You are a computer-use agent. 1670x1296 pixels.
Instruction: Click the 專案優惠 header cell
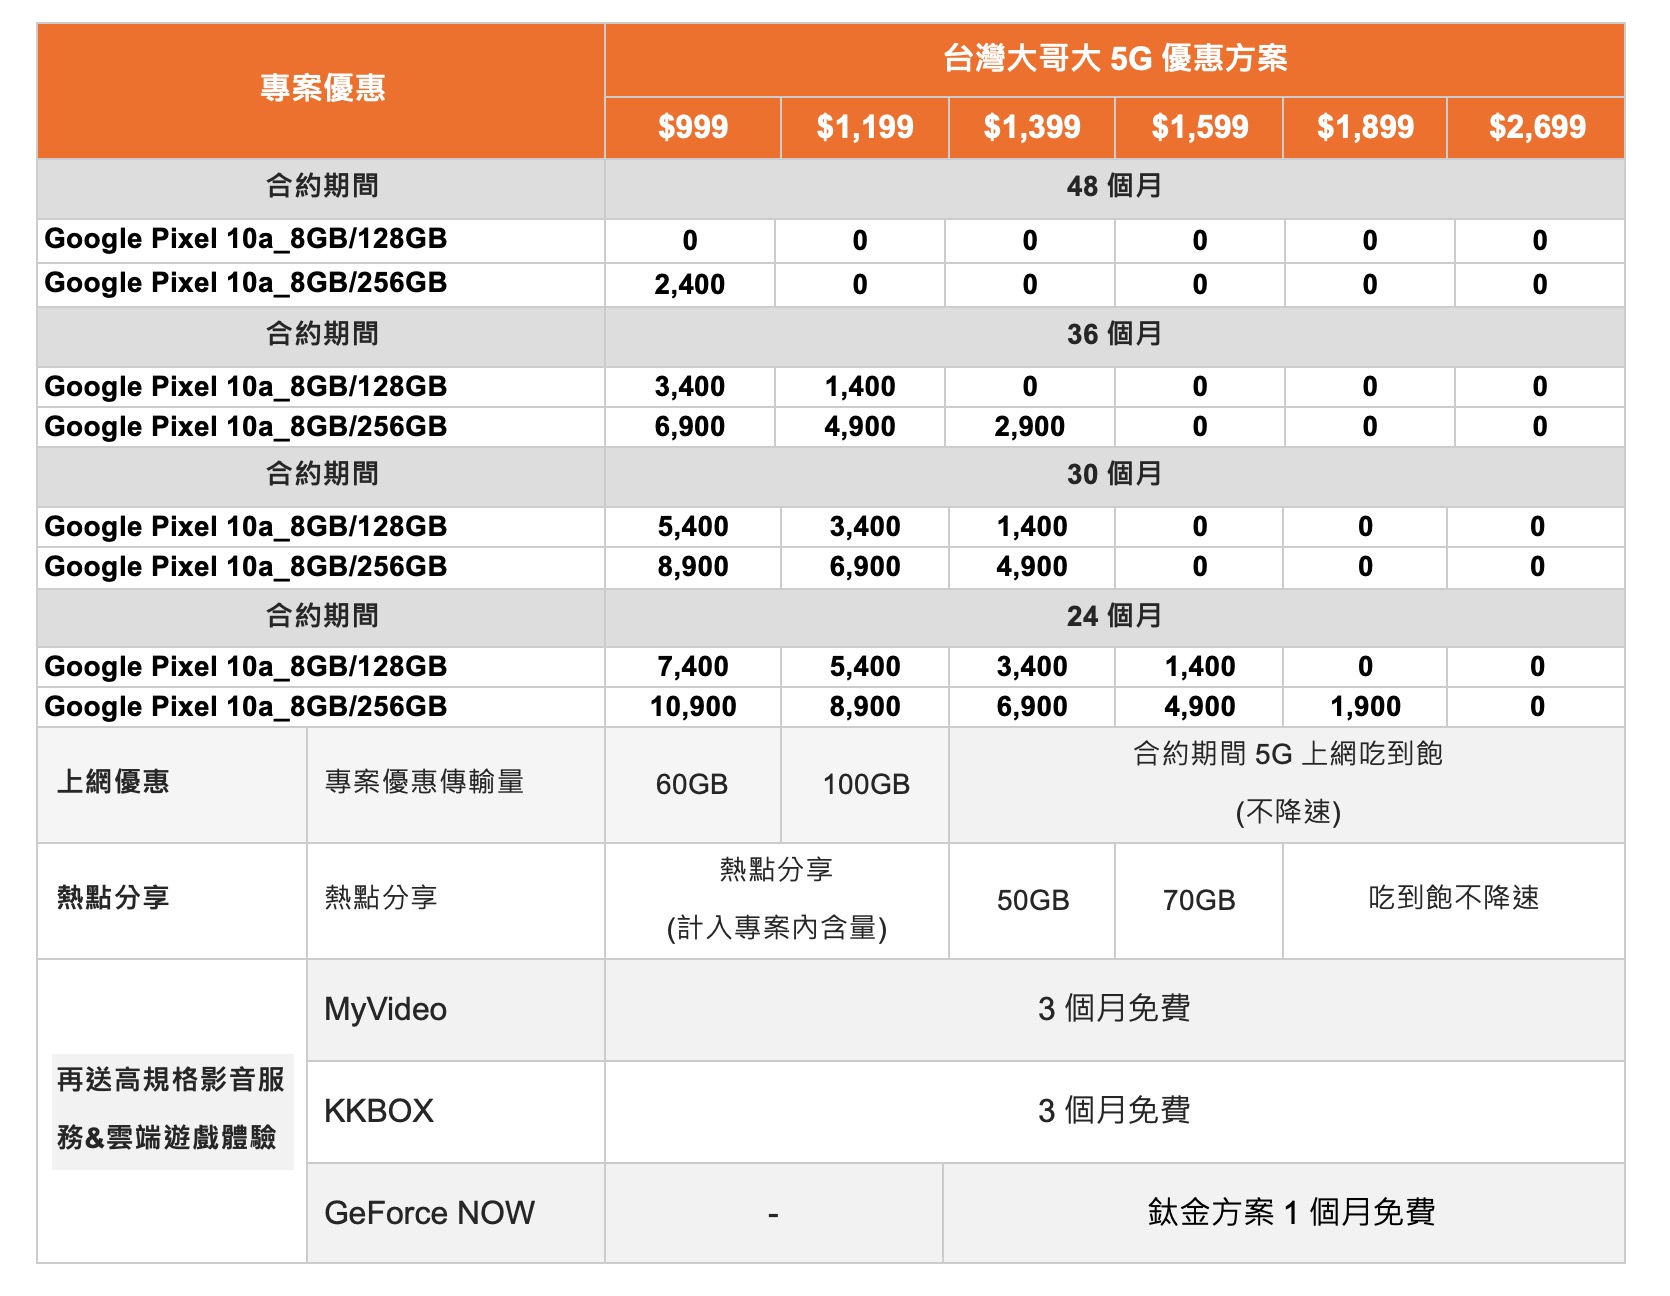(x=322, y=89)
